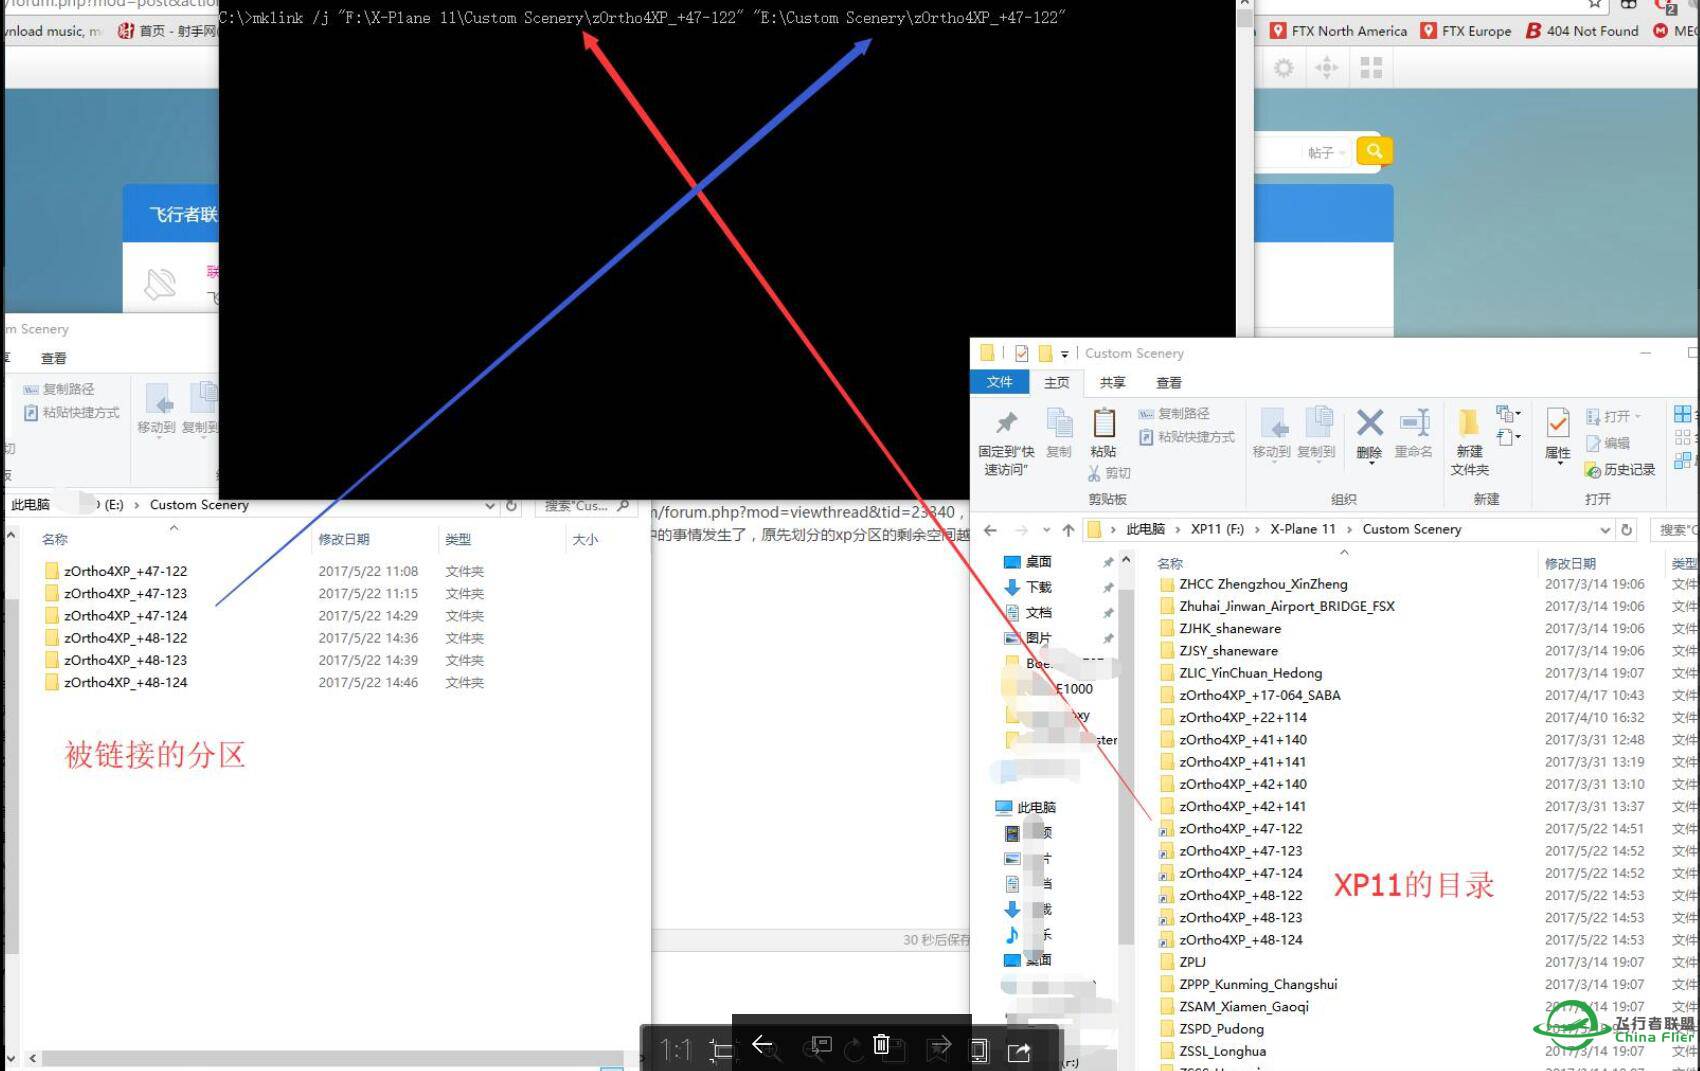Image resolution: width=1700 pixels, height=1071 pixels.
Task: Switch to 查看 tab in right Explorer
Action: click(1169, 382)
